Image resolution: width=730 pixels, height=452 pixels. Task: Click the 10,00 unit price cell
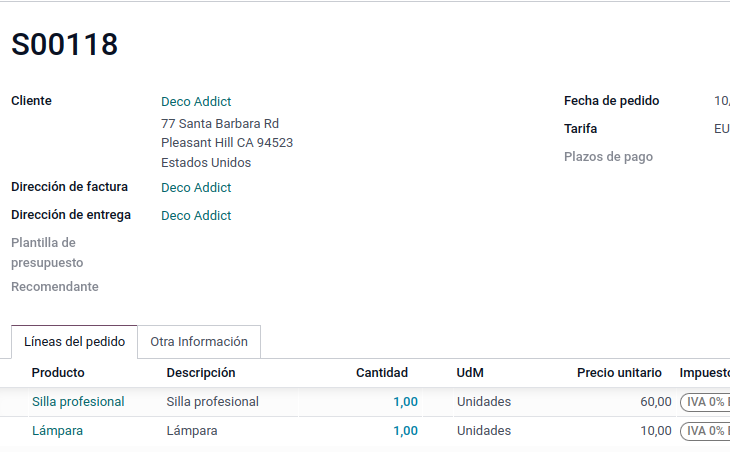coord(655,430)
